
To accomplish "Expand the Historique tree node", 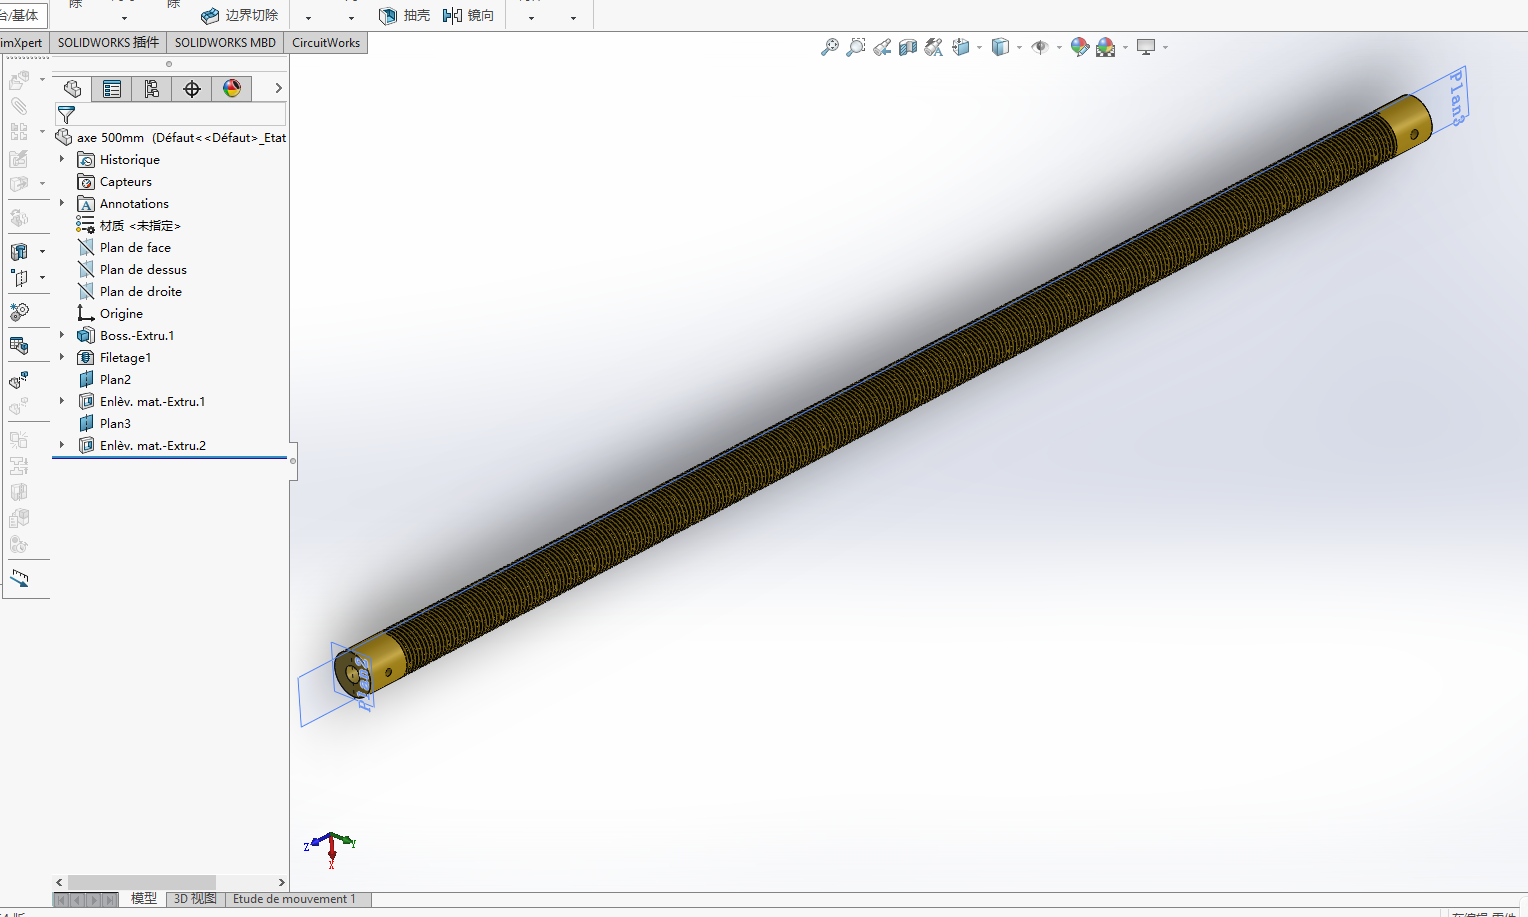I will 62,159.
